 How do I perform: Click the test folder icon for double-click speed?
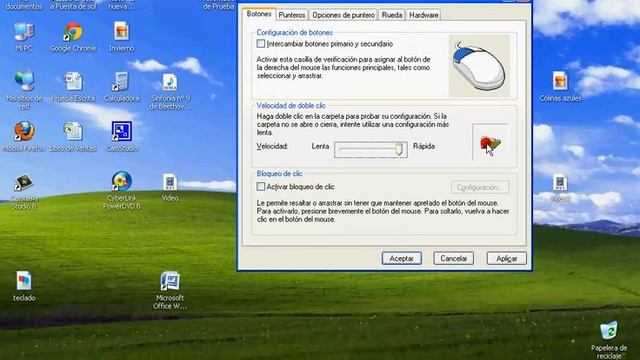tap(490, 142)
